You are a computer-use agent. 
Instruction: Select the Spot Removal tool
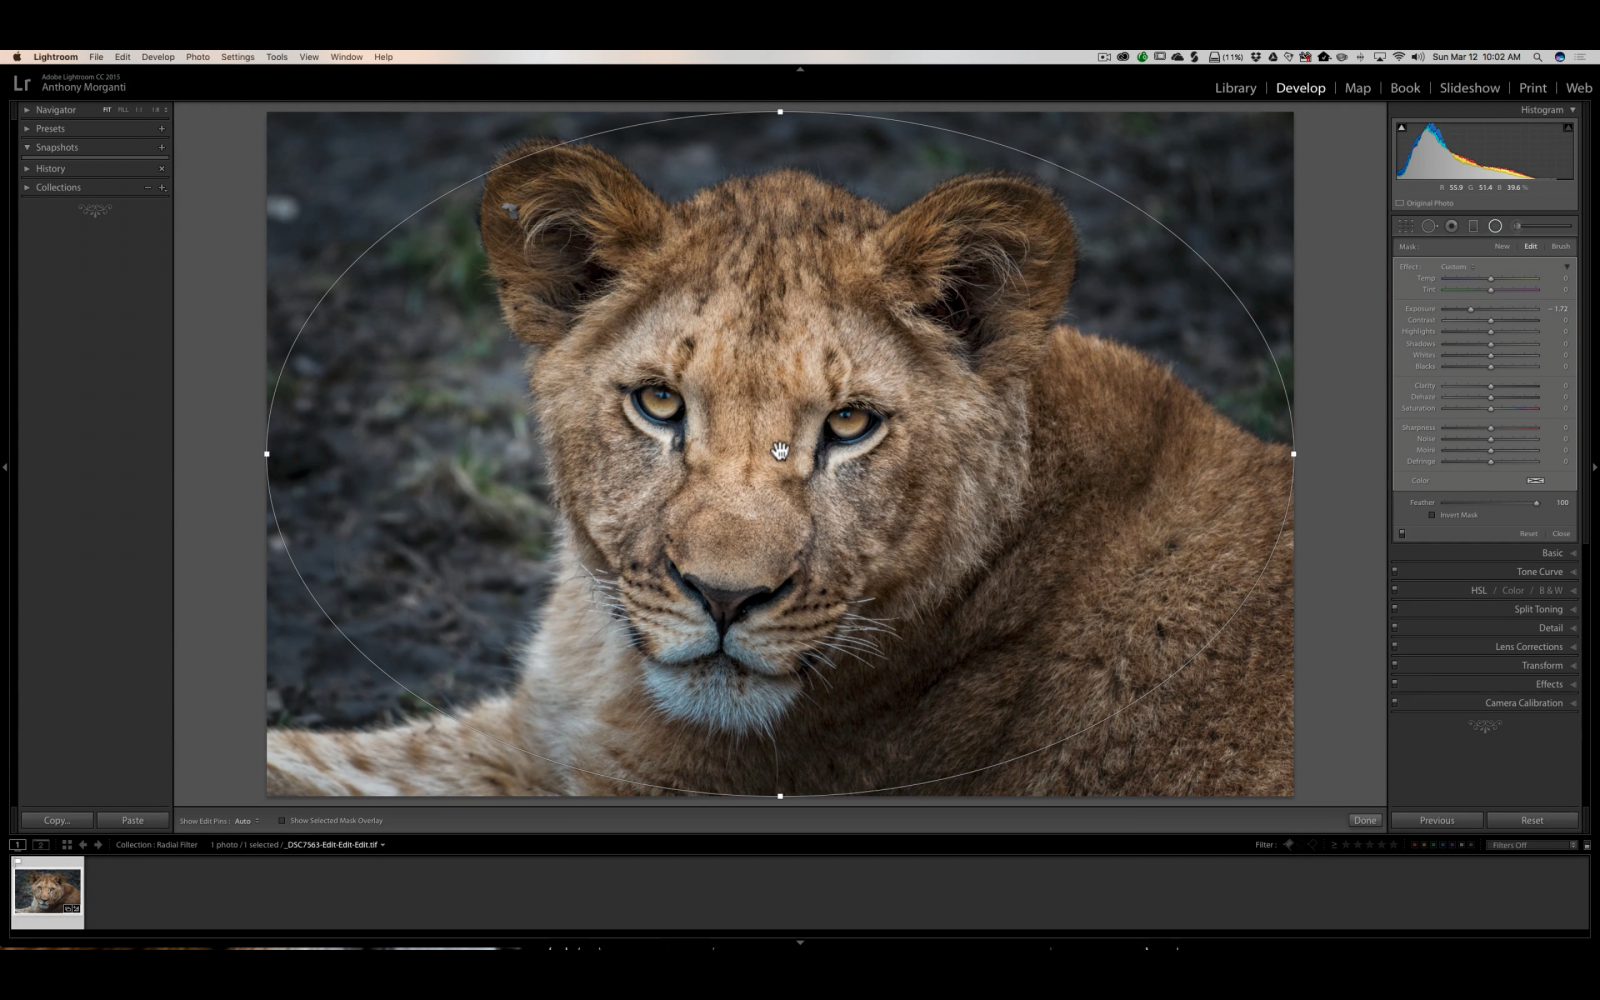[x=1429, y=226]
